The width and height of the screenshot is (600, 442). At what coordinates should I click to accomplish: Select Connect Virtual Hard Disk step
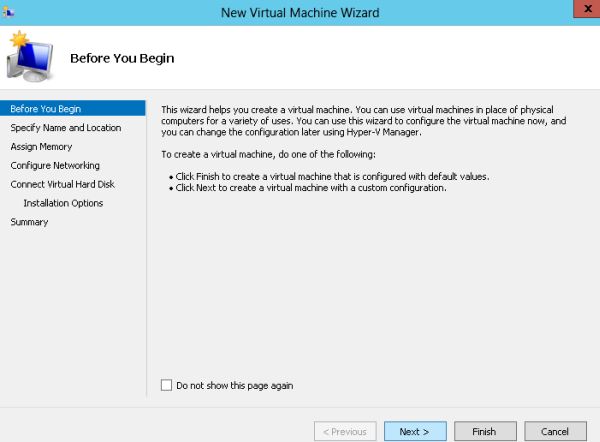click(x=63, y=185)
